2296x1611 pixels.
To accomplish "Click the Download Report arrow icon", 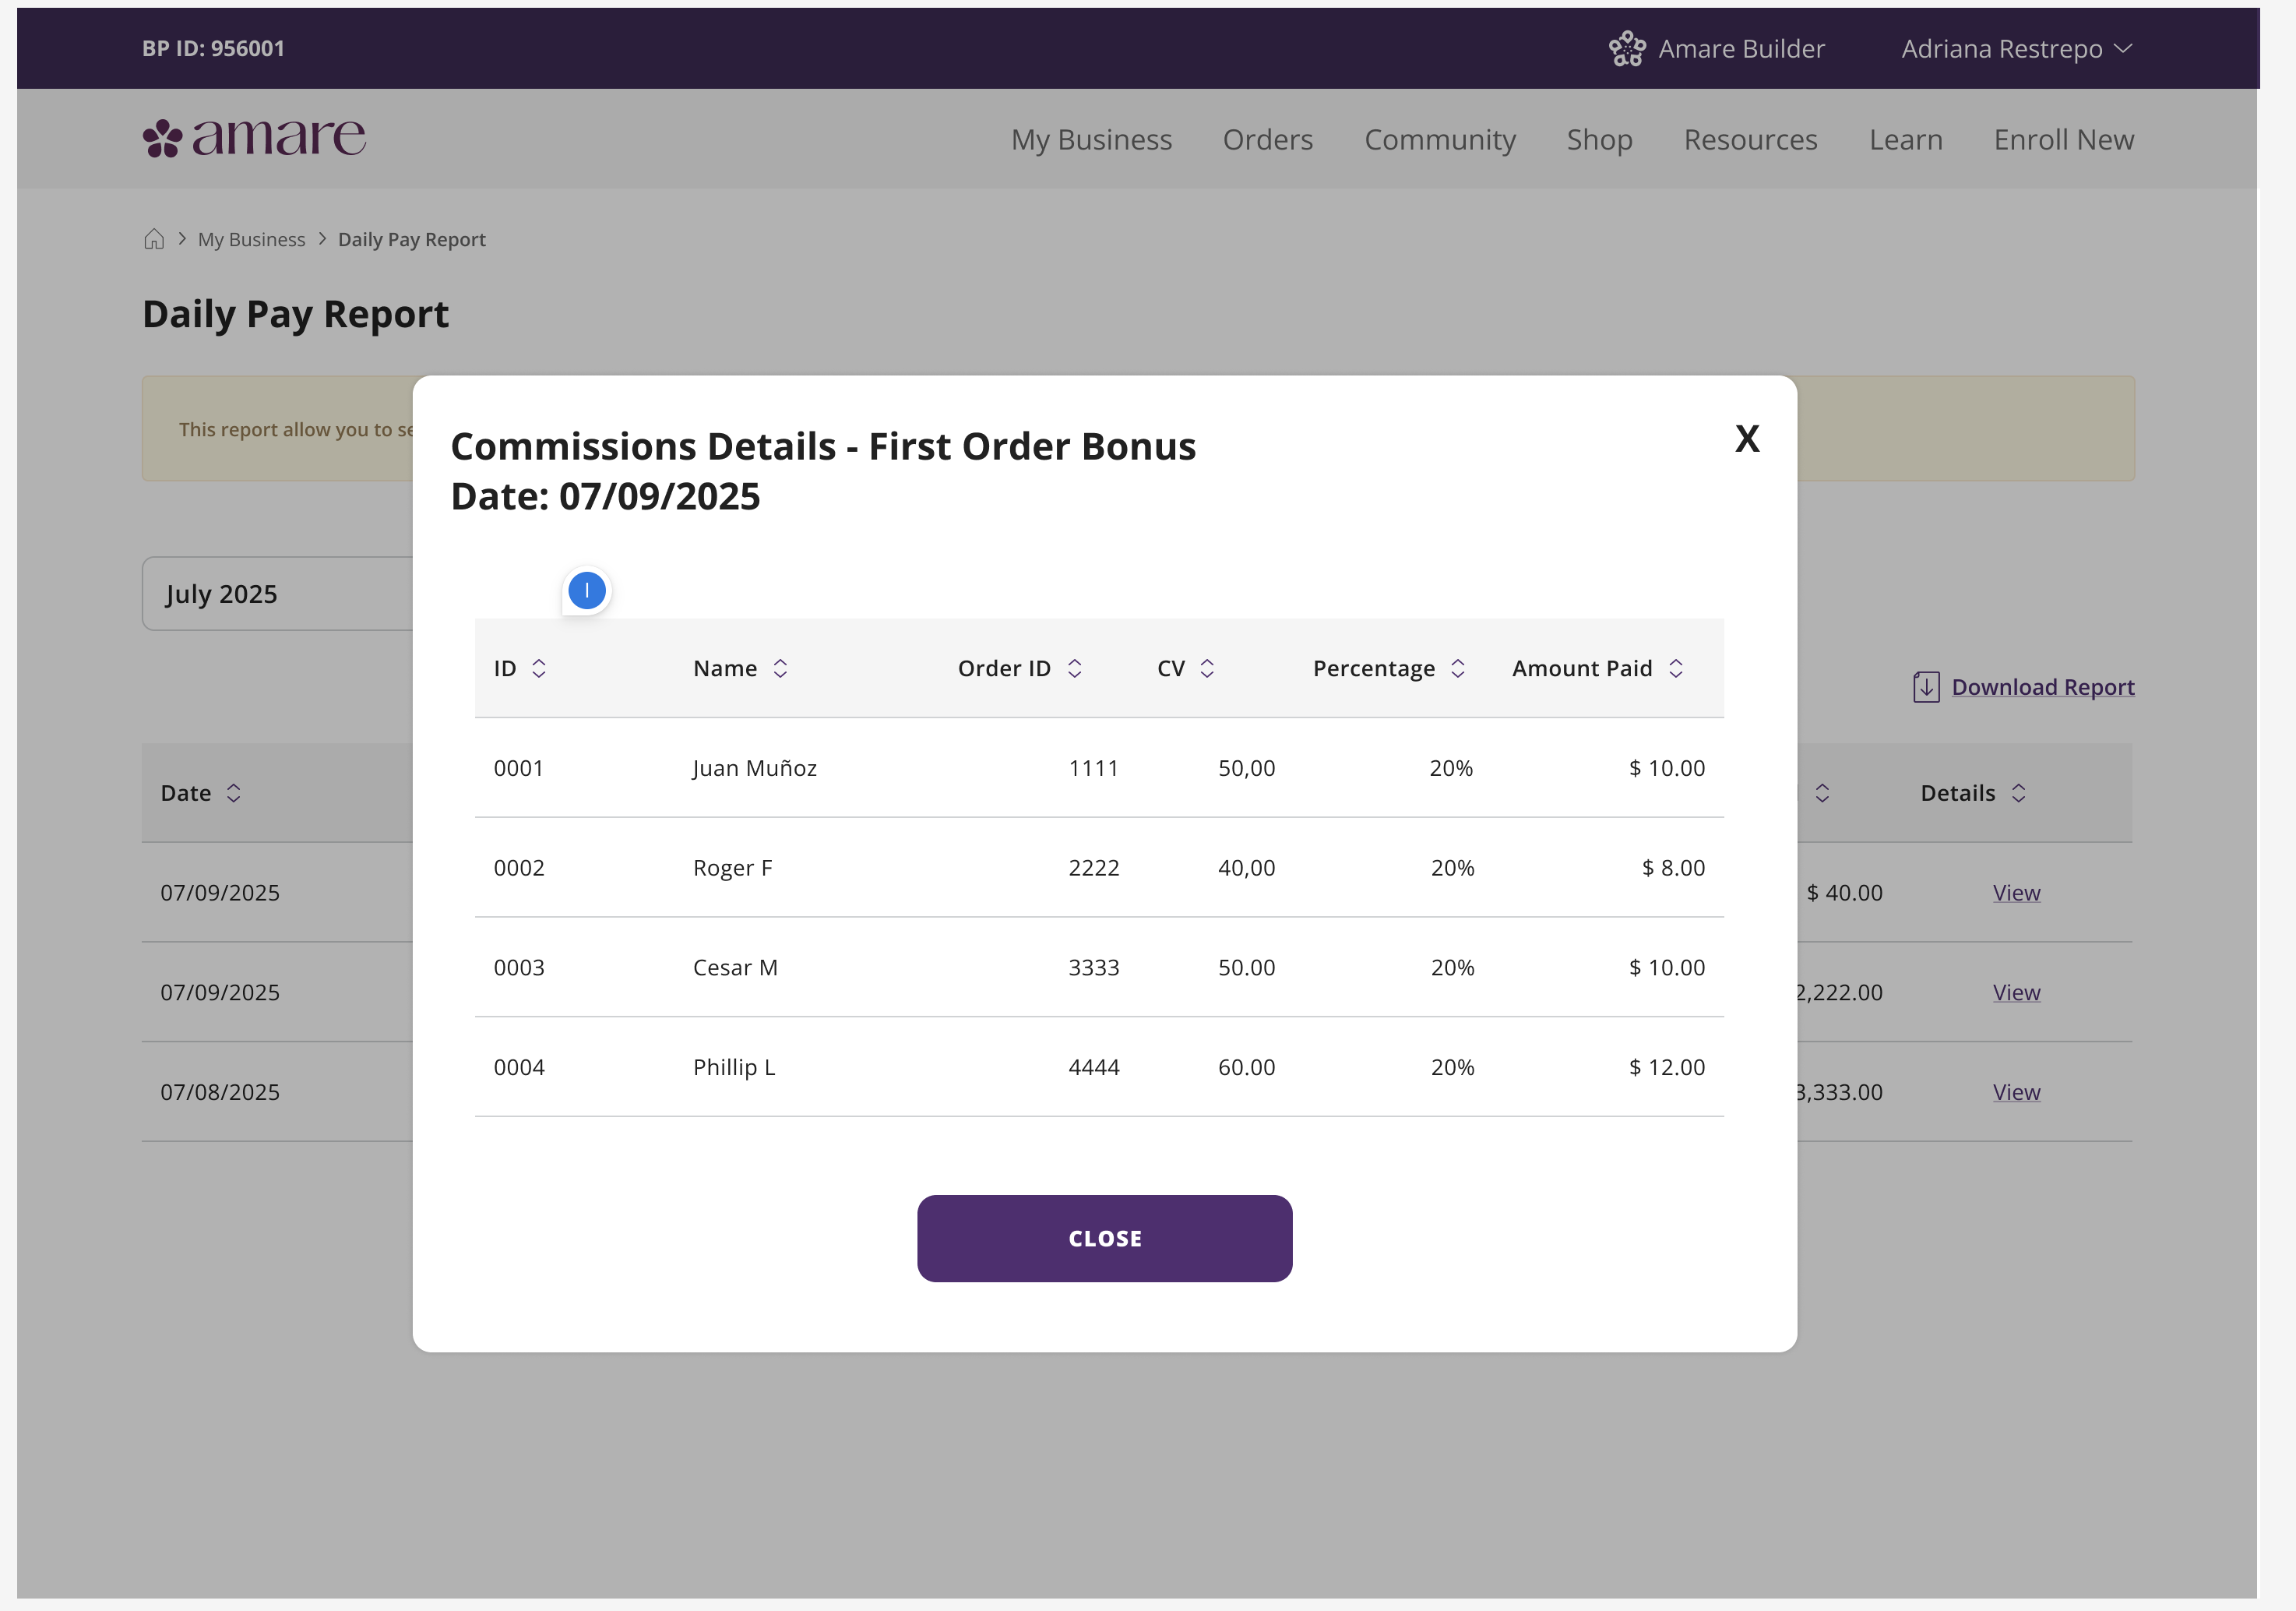I will (1926, 687).
